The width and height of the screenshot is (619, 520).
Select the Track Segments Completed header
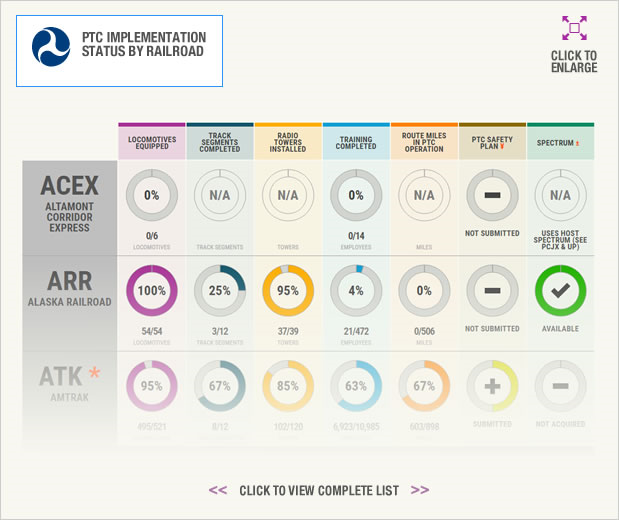[220, 141]
